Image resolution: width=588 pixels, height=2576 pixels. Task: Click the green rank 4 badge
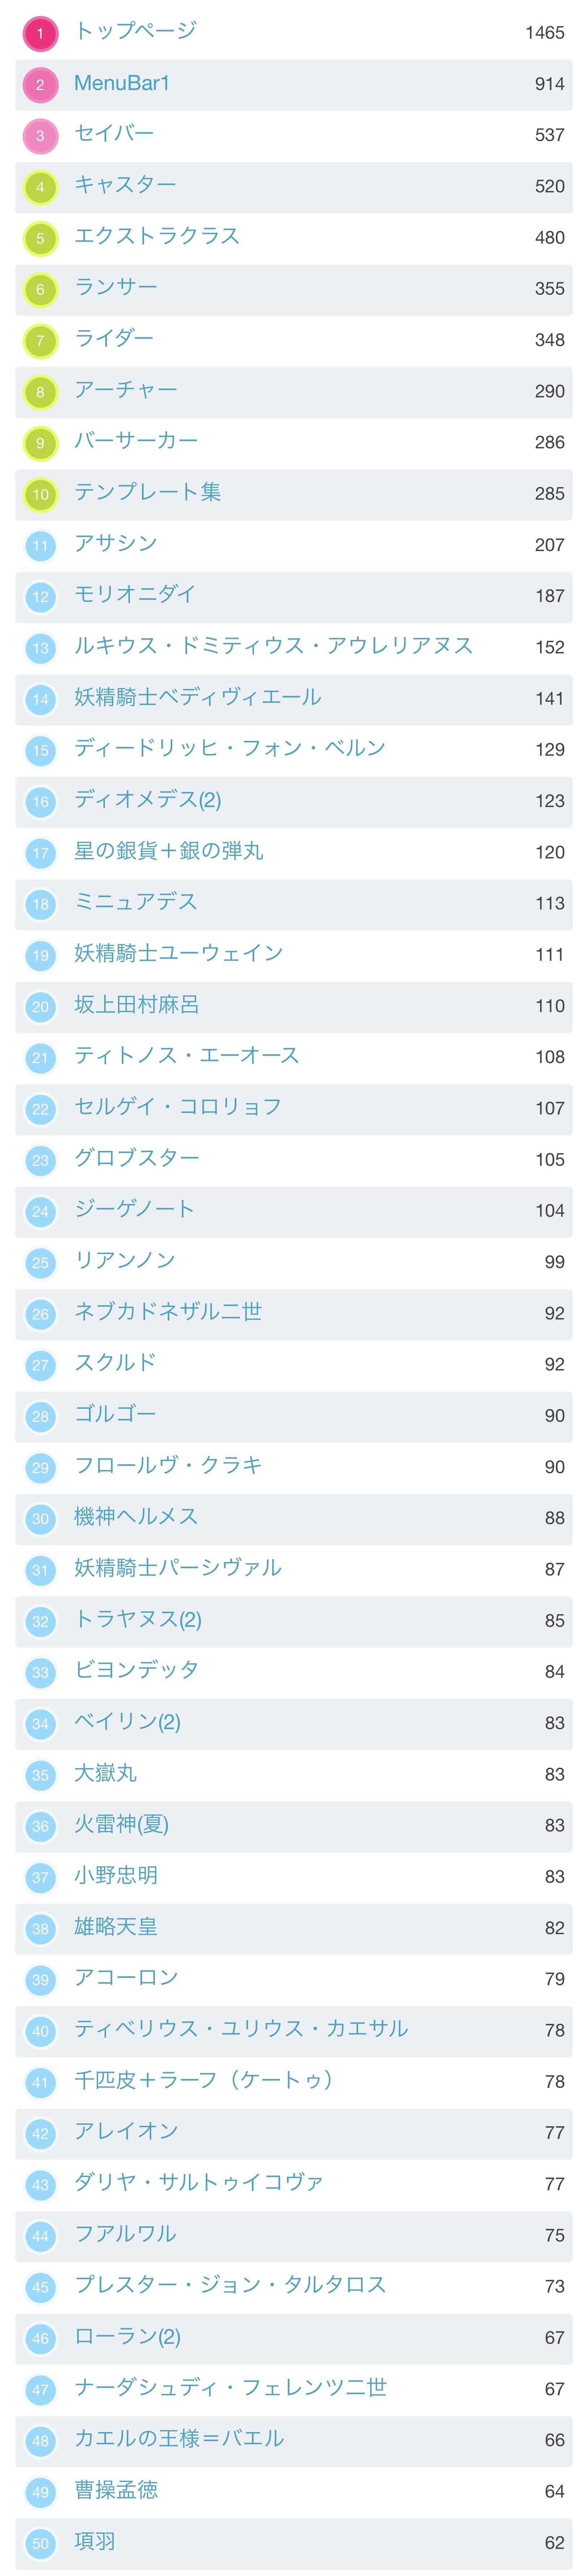point(40,187)
